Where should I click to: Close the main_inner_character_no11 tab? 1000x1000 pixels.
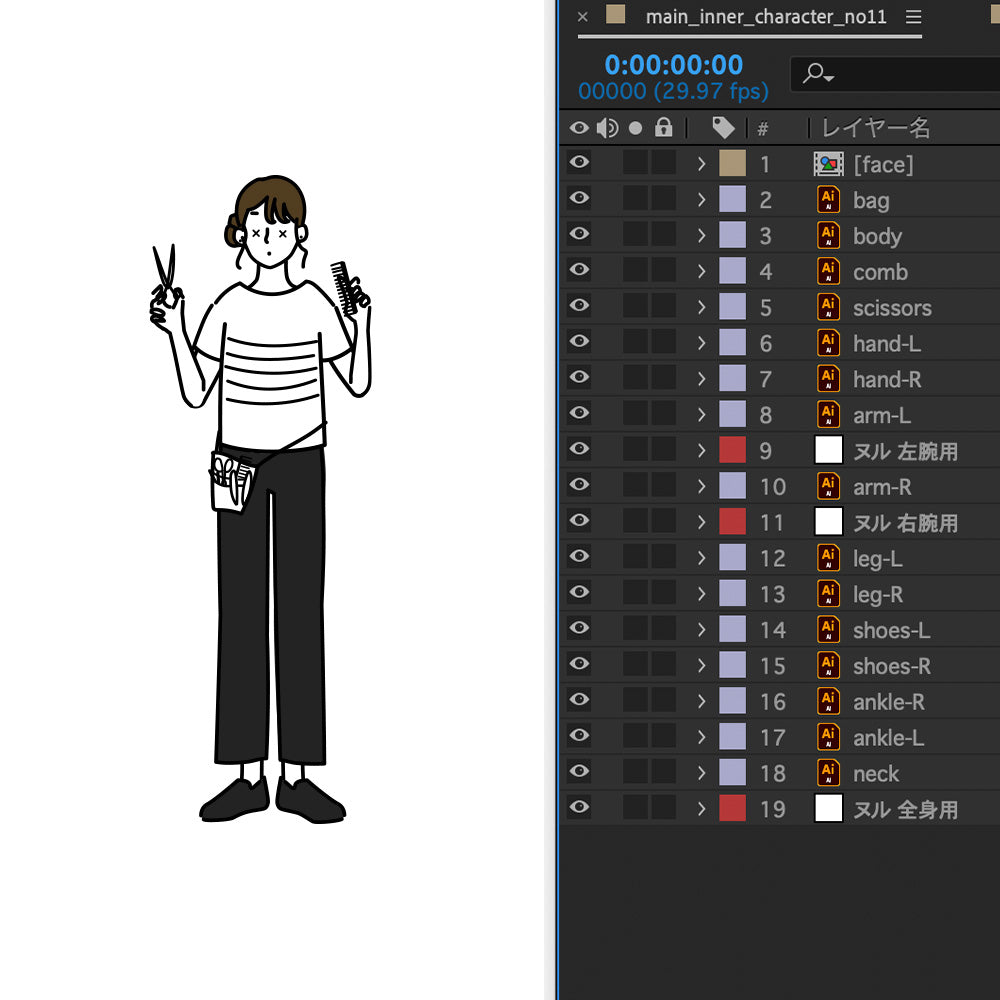coord(583,17)
